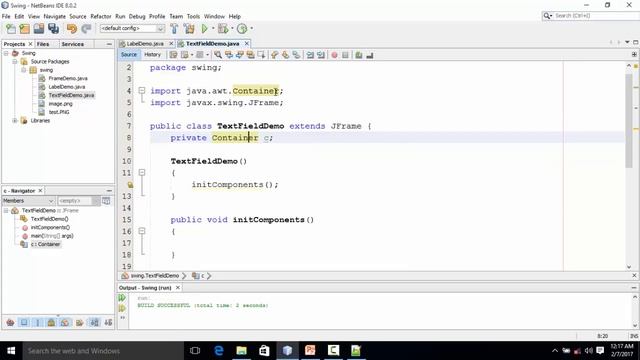This screenshot has width=640, height=360.
Task: Click swing.TextFieldDemo in the breadcrumb bar
Action: (154, 276)
